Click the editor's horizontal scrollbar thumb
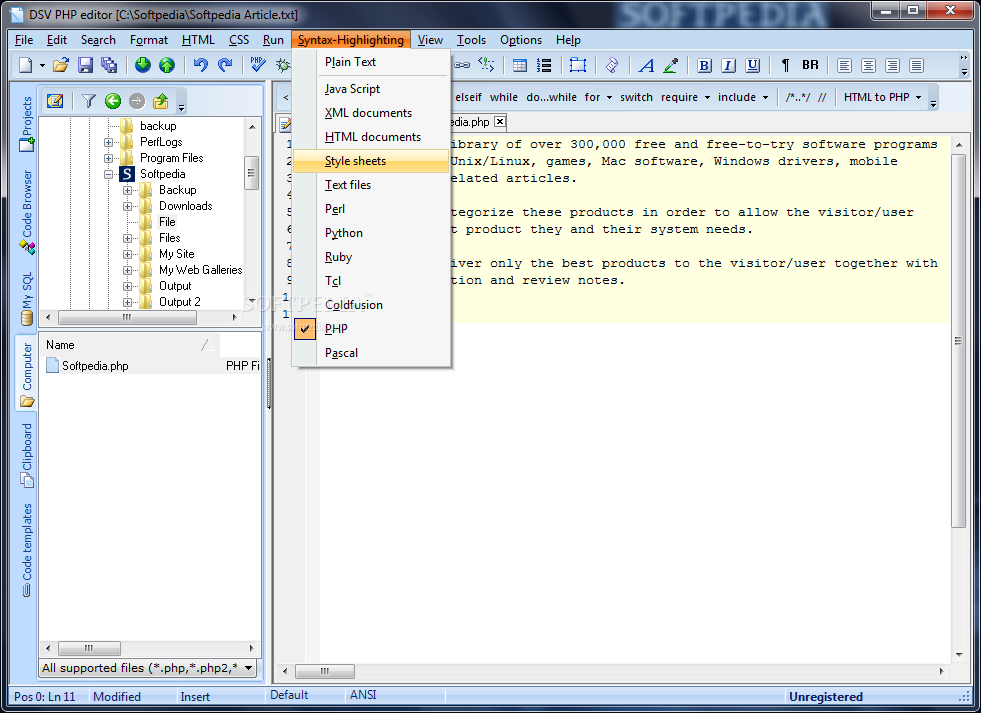This screenshot has width=981, height=713. click(325, 671)
